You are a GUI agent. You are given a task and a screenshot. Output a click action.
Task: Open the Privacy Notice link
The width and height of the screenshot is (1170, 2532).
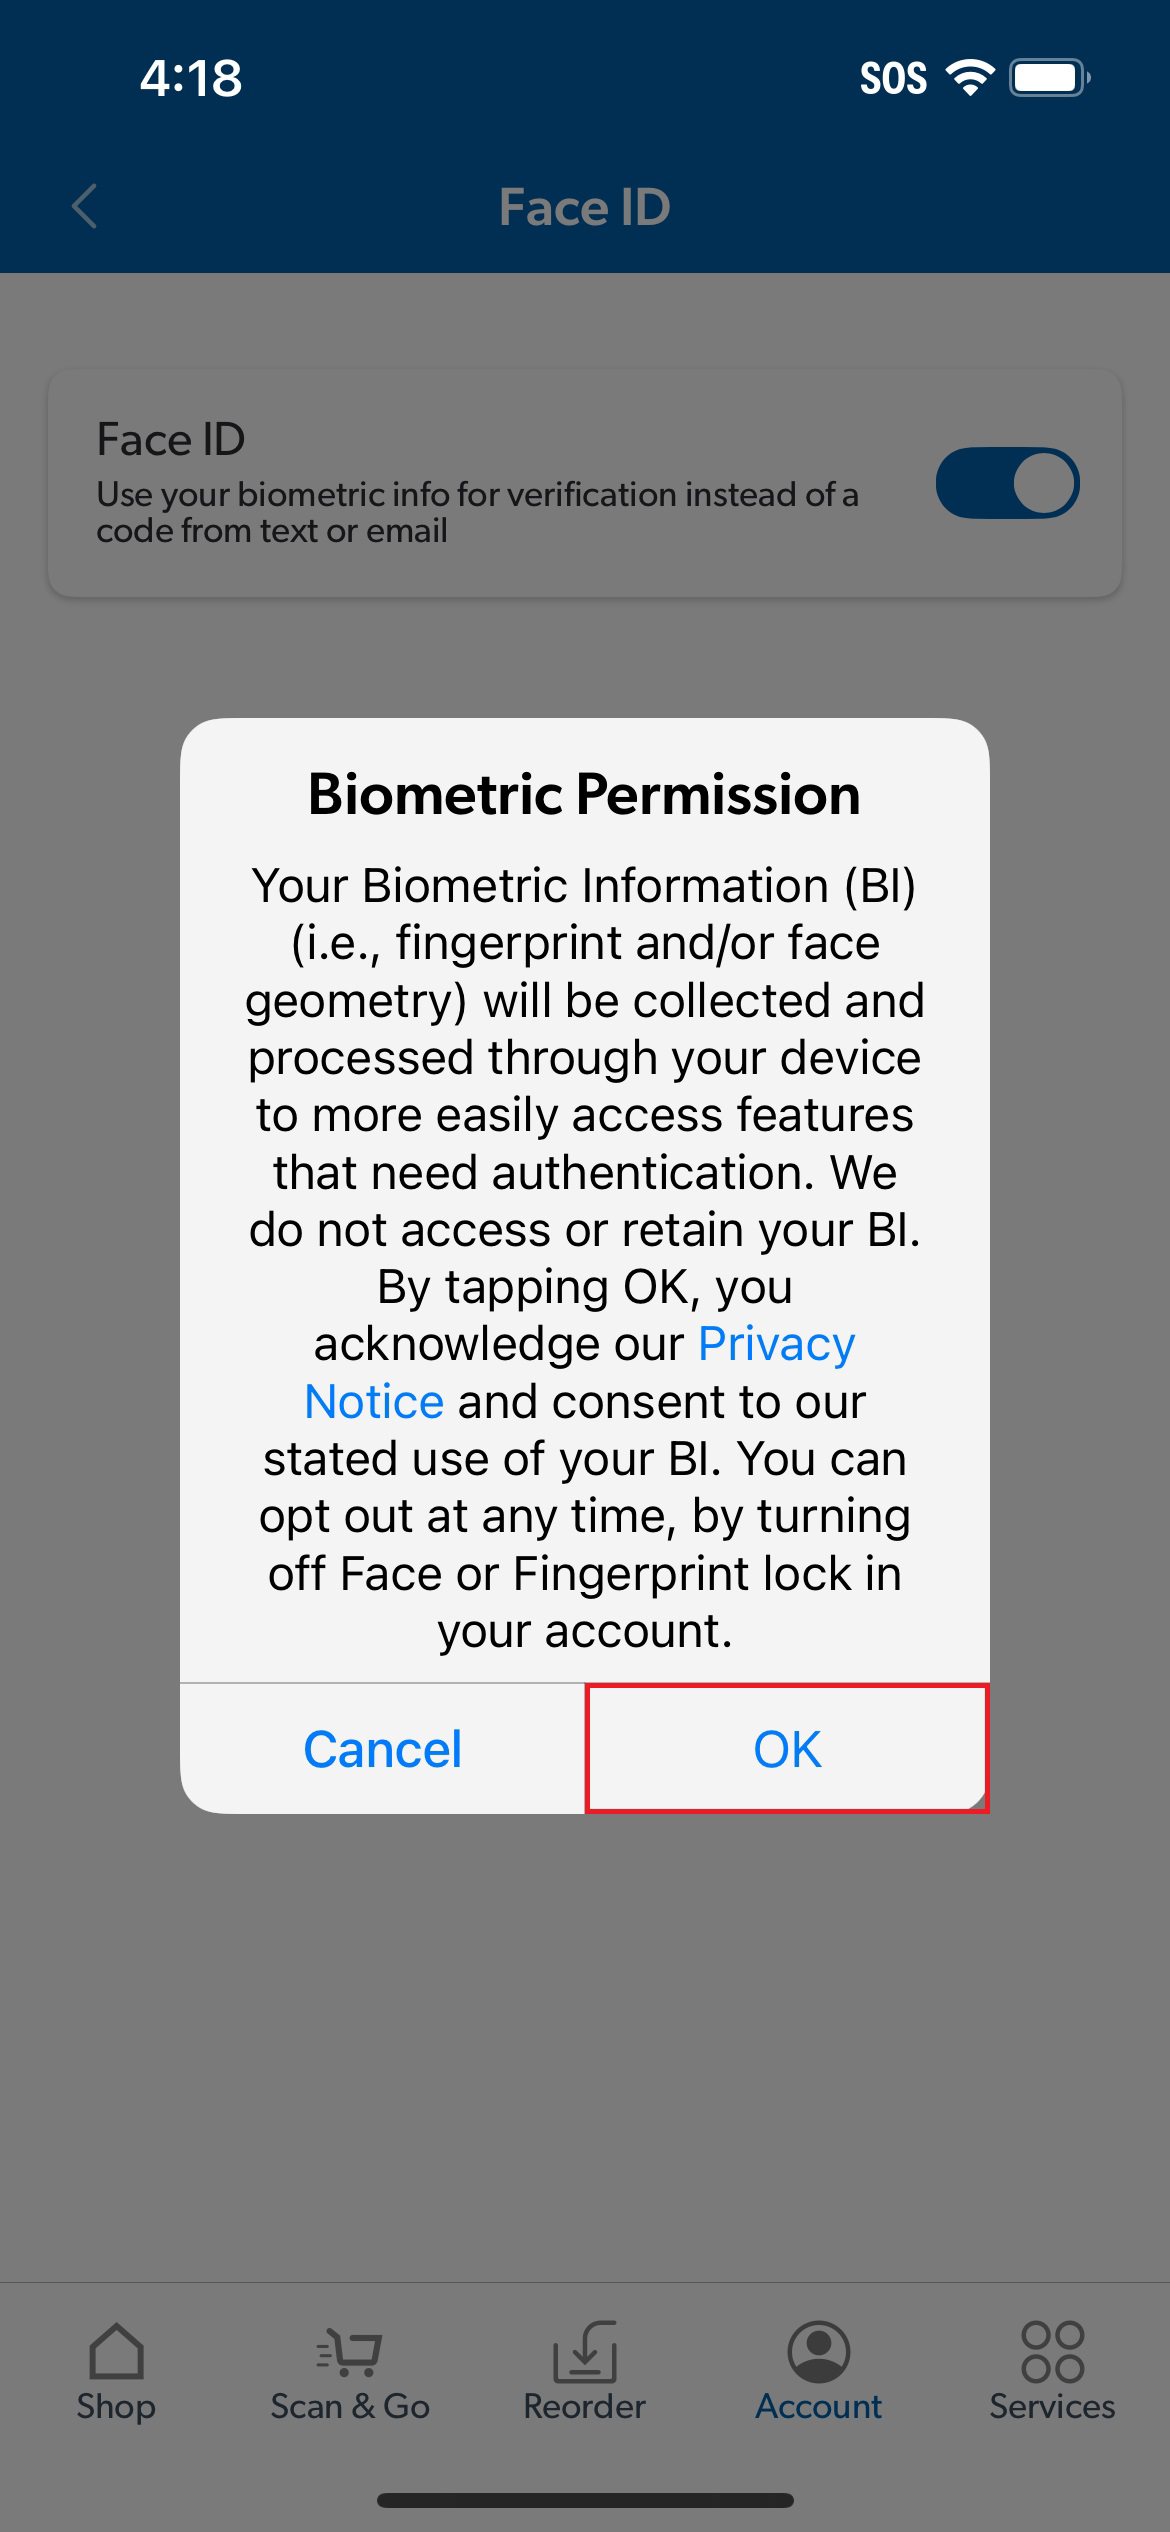580,1372
